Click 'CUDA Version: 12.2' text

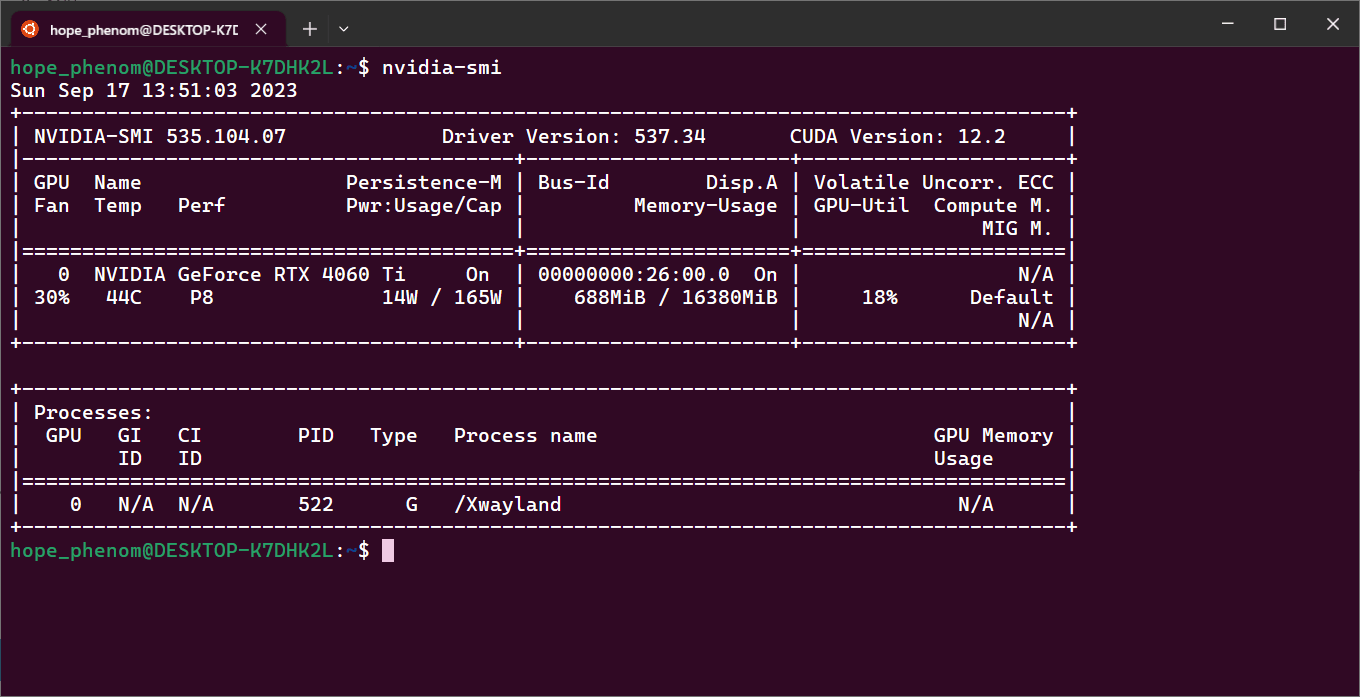[898, 137]
